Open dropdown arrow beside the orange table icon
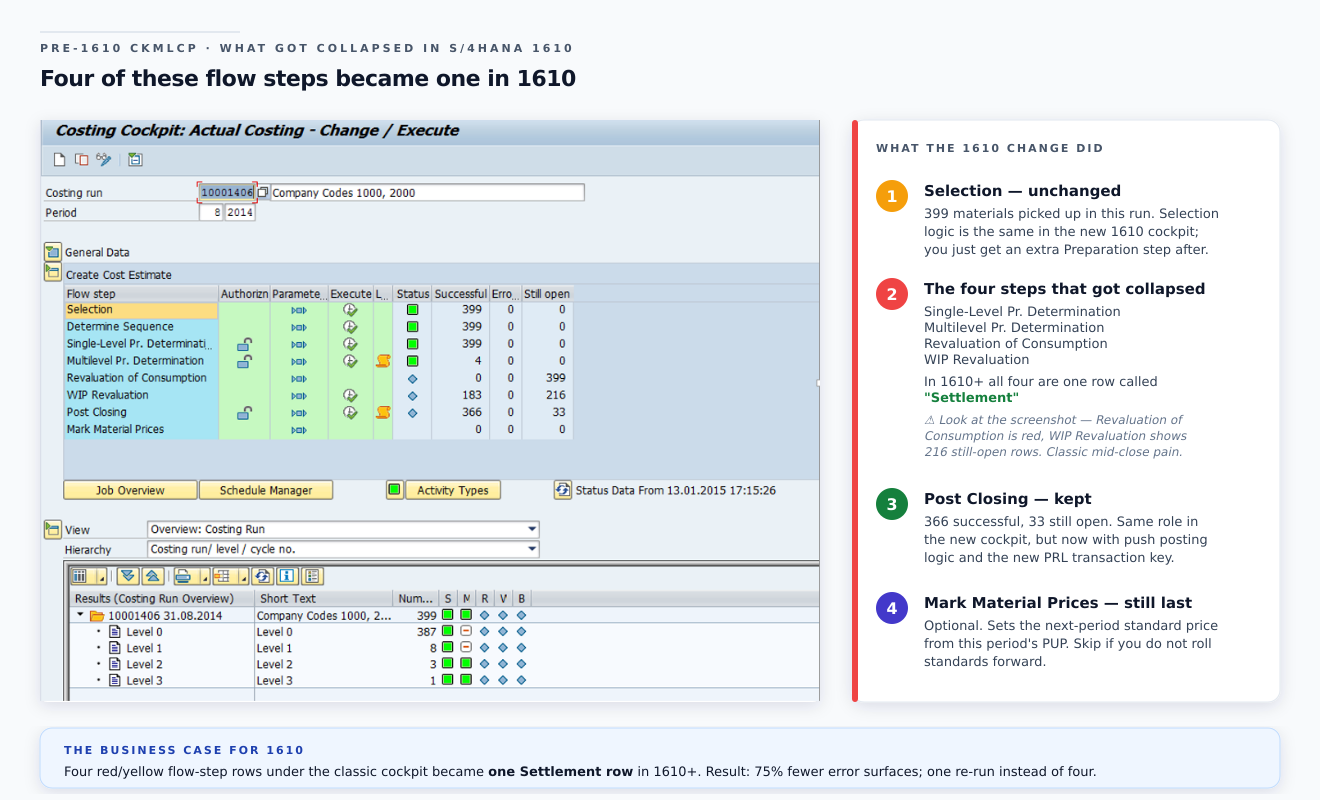Image resolution: width=1320 pixels, height=800 pixels. pyautogui.click(x=243, y=578)
